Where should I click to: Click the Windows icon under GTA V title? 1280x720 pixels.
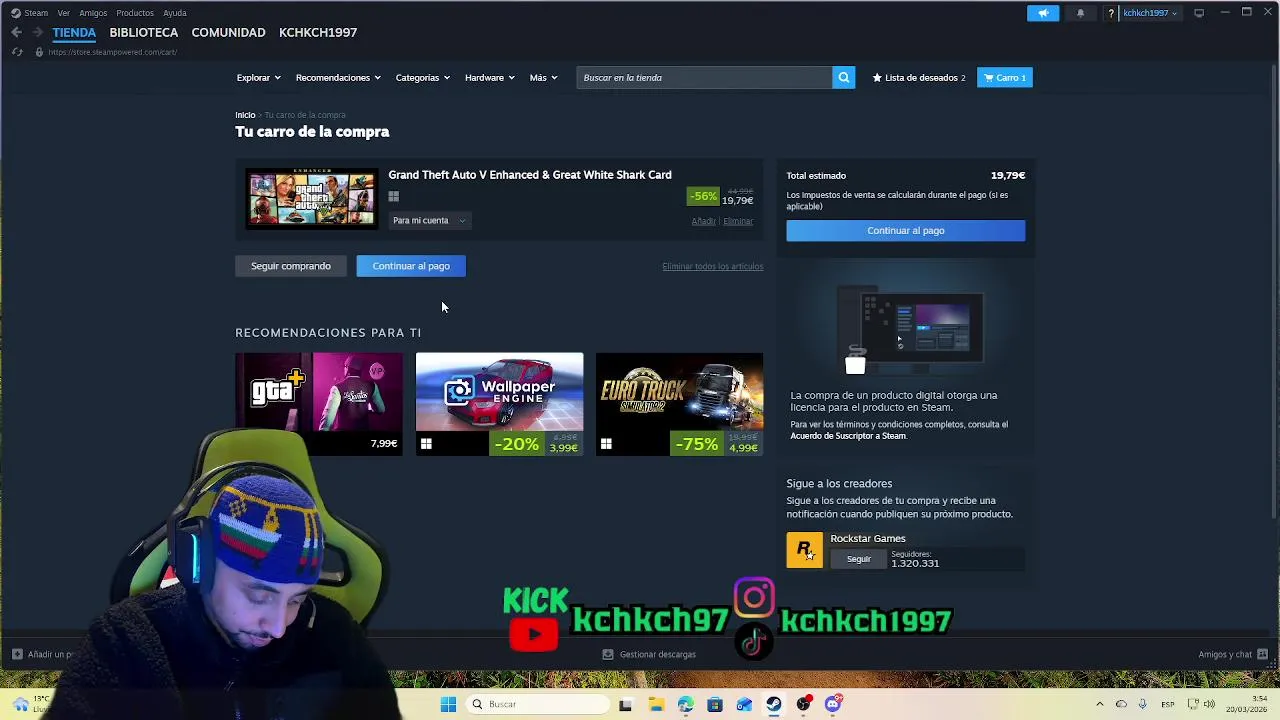[393, 197]
